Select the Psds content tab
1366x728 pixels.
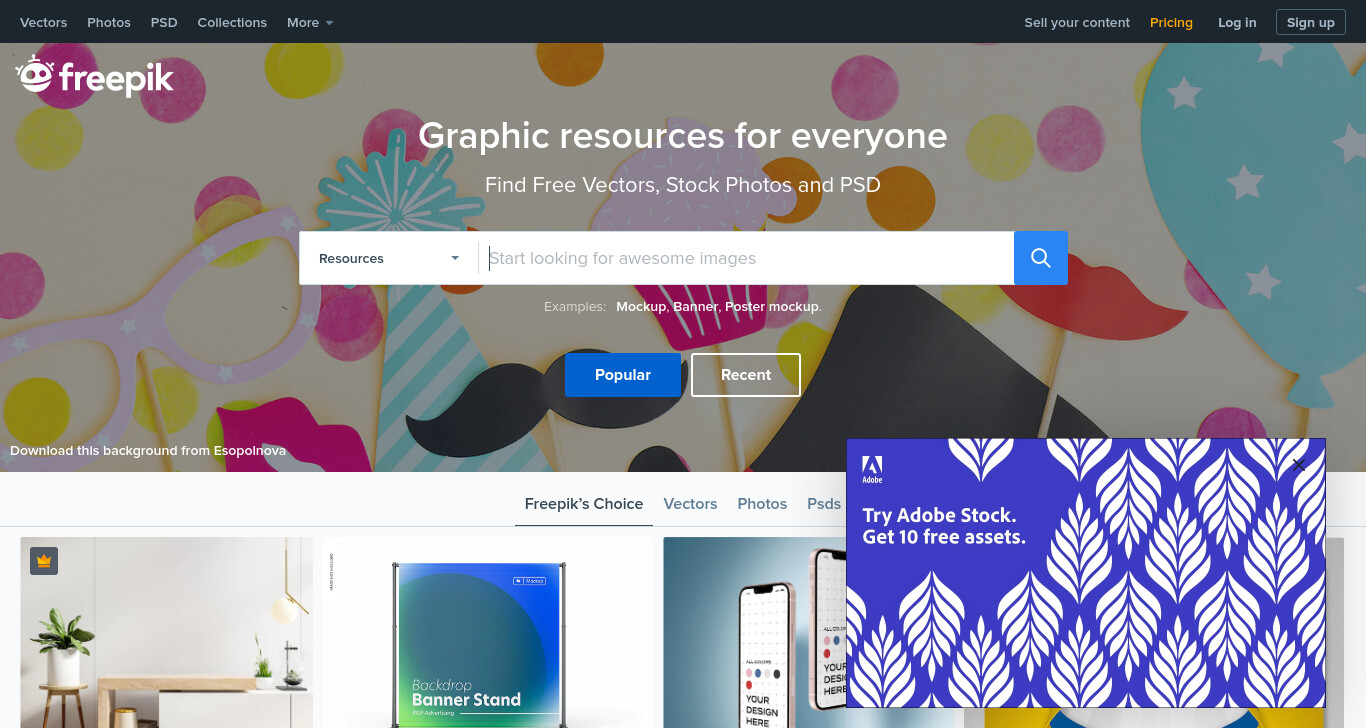(824, 504)
